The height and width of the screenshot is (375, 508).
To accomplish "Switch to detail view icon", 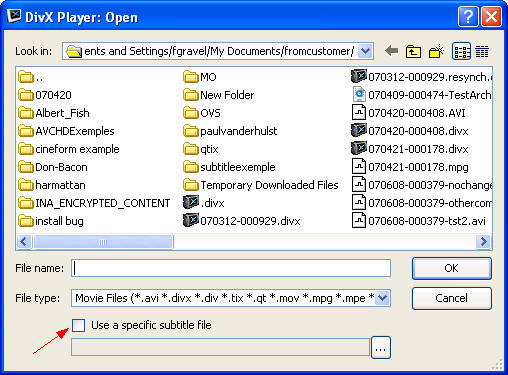I will click(x=482, y=51).
